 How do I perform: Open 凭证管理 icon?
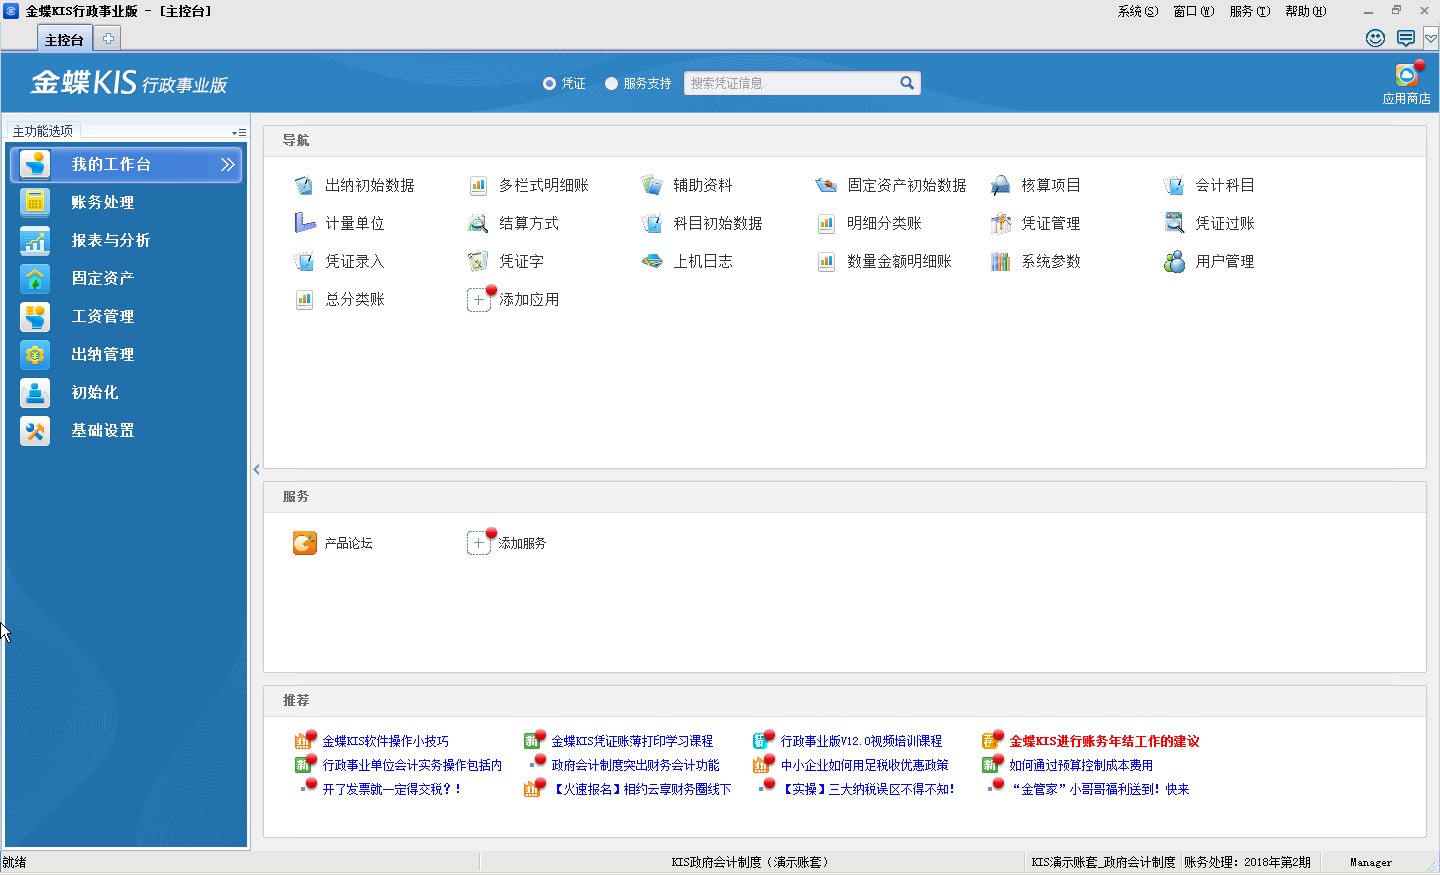(1000, 223)
